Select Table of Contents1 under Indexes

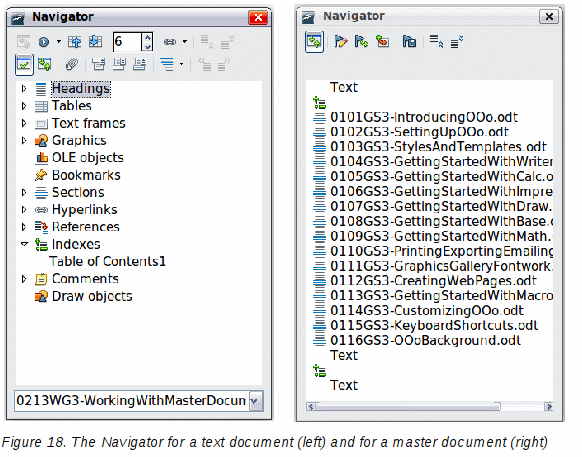click(x=107, y=261)
